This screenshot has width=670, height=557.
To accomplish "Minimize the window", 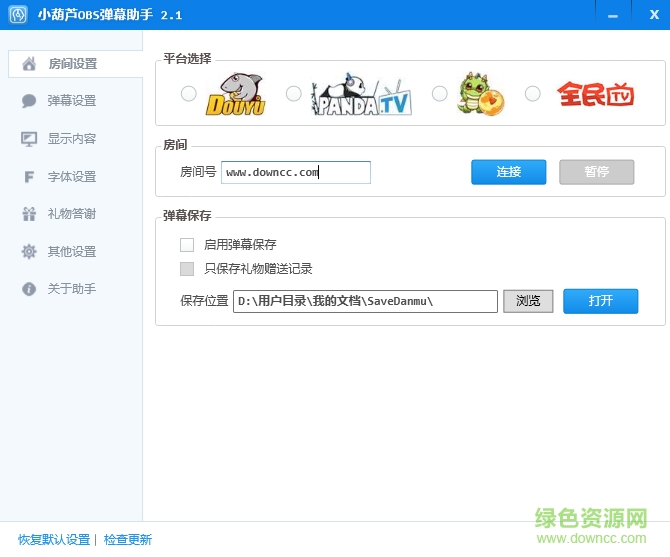I will pyautogui.click(x=613, y=15).
